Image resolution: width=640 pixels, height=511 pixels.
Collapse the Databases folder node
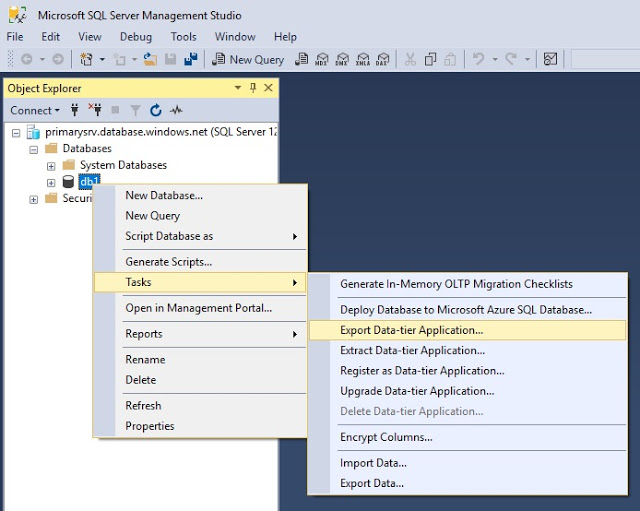point(33,150)
